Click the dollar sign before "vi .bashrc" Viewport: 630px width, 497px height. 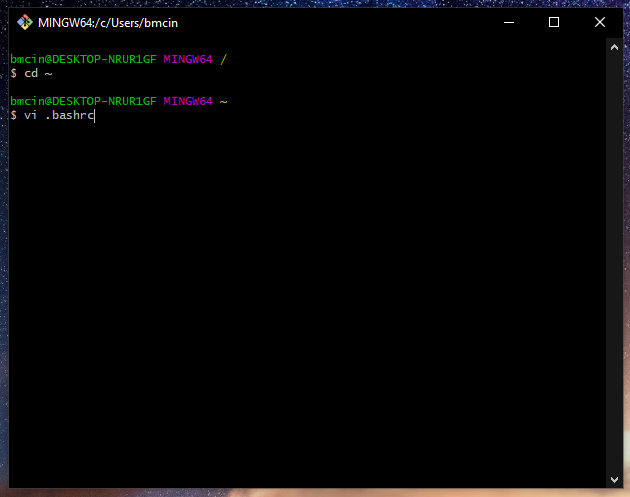[14, 115]
